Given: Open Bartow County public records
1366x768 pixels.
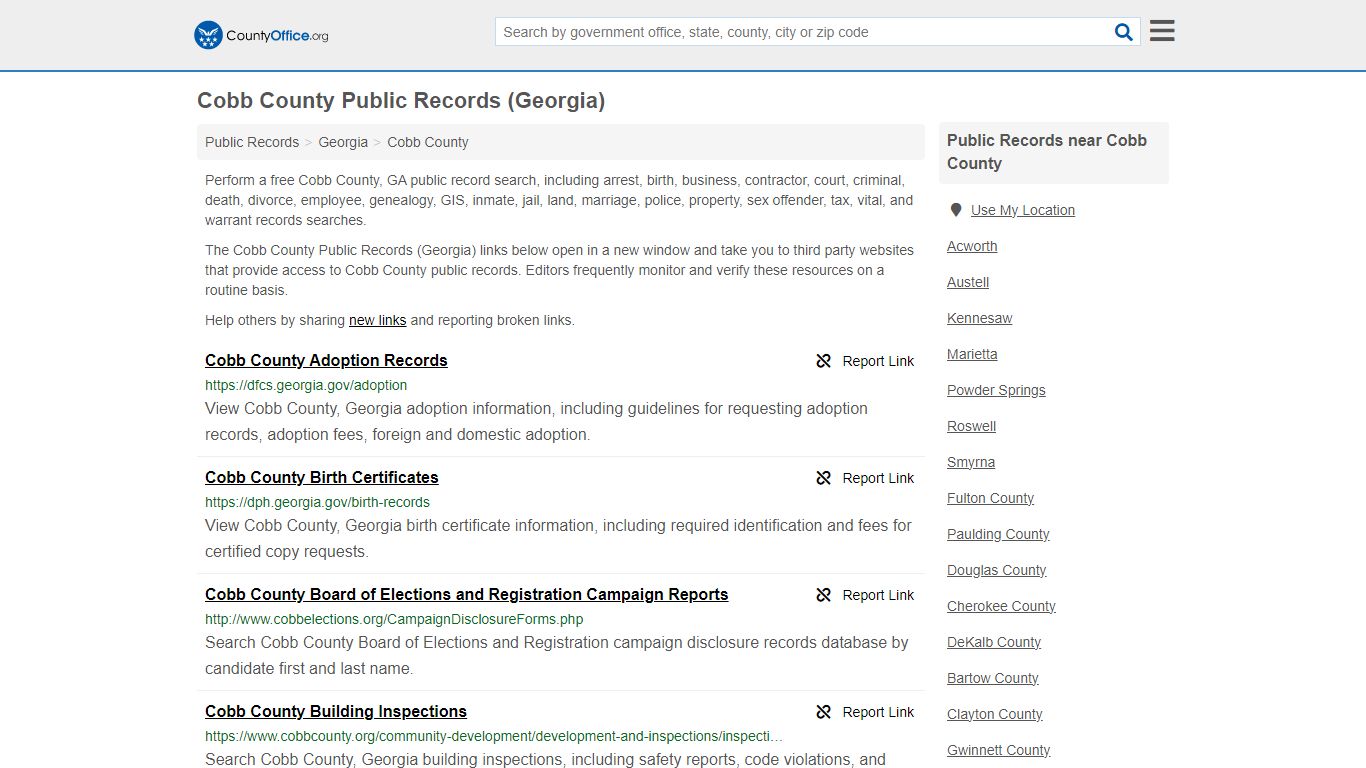Looking at the screenshot, I should (x=993, y=678).
